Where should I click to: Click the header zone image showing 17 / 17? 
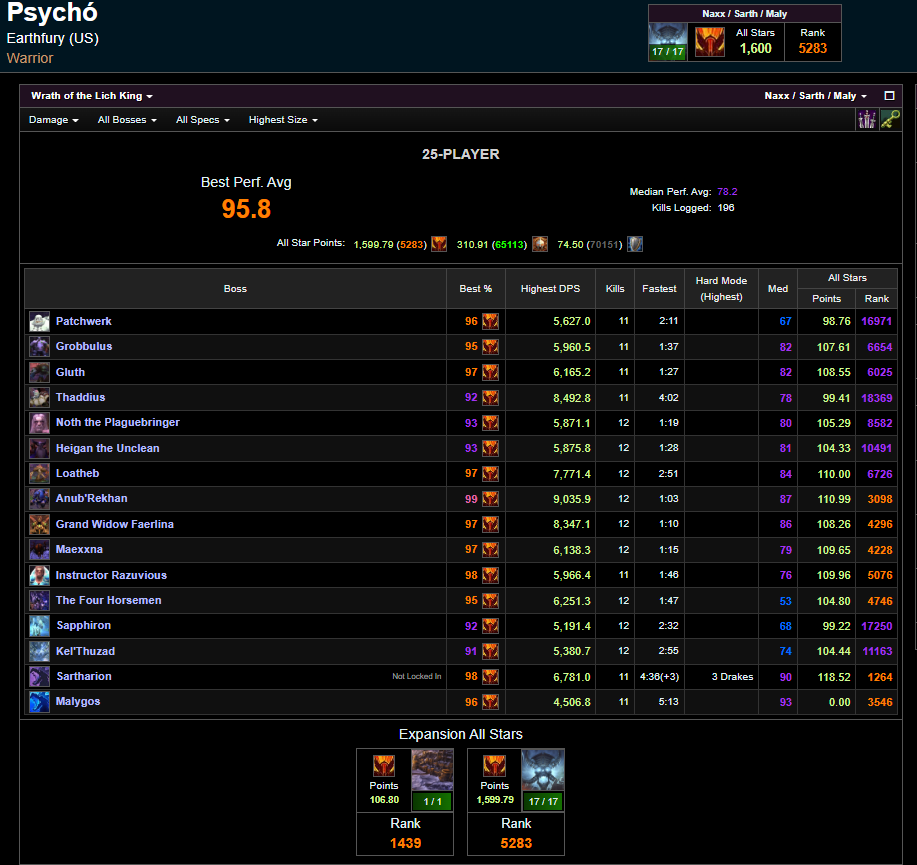[668, 42]
